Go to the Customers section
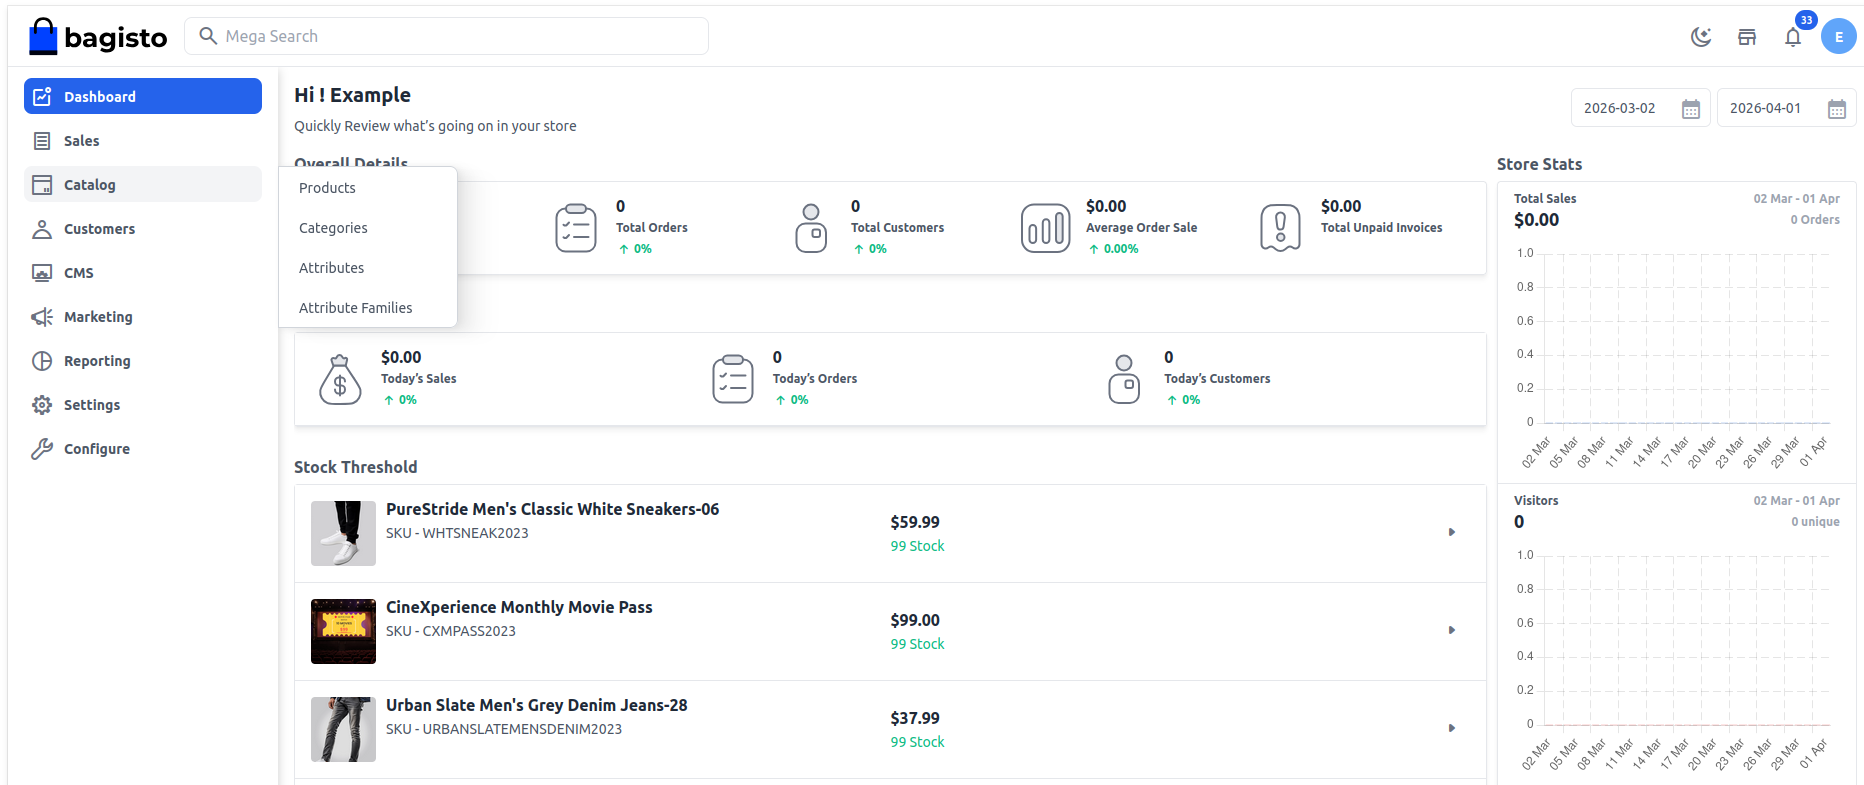1864x785 pixels. click(99, 229)
